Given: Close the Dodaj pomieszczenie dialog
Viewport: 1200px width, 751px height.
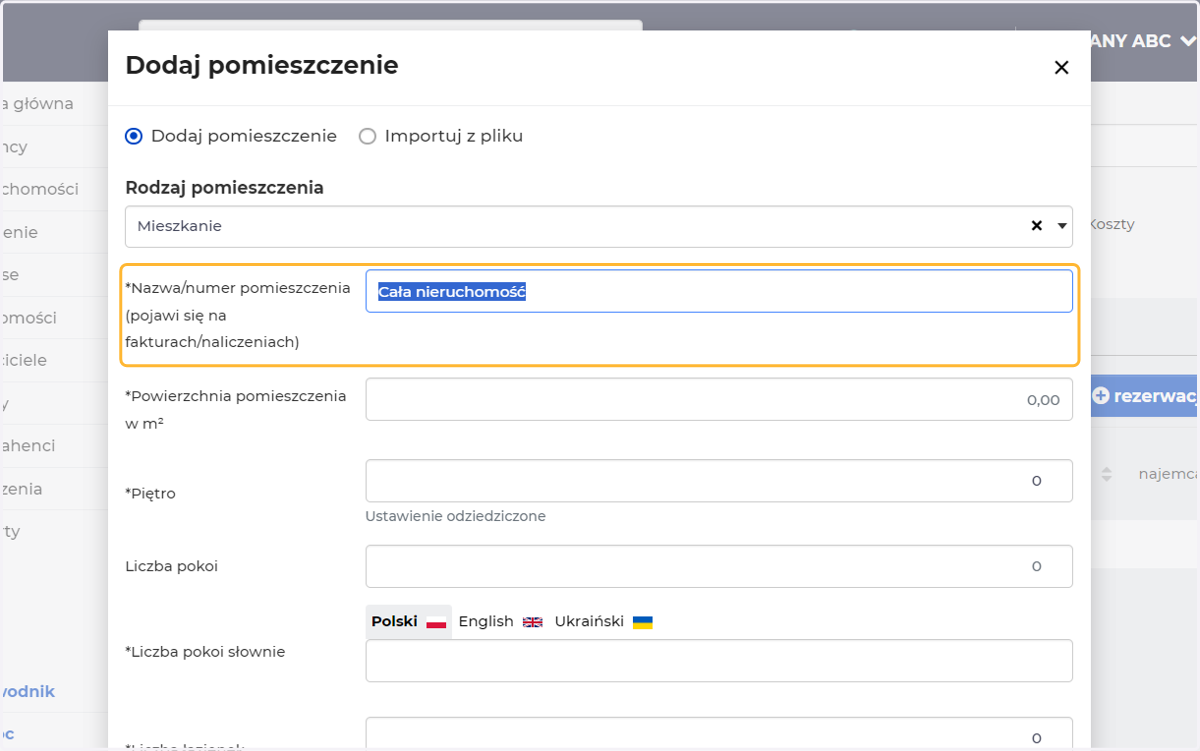Looking at the screenshot, I should [1061, 68].
